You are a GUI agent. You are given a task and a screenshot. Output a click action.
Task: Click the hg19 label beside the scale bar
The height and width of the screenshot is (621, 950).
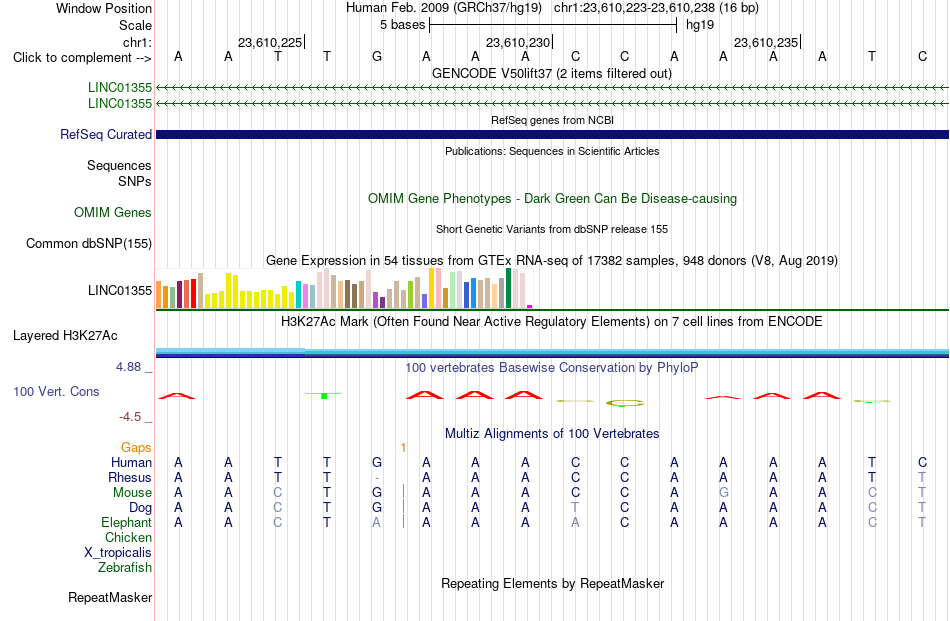(x=700, y=25)
